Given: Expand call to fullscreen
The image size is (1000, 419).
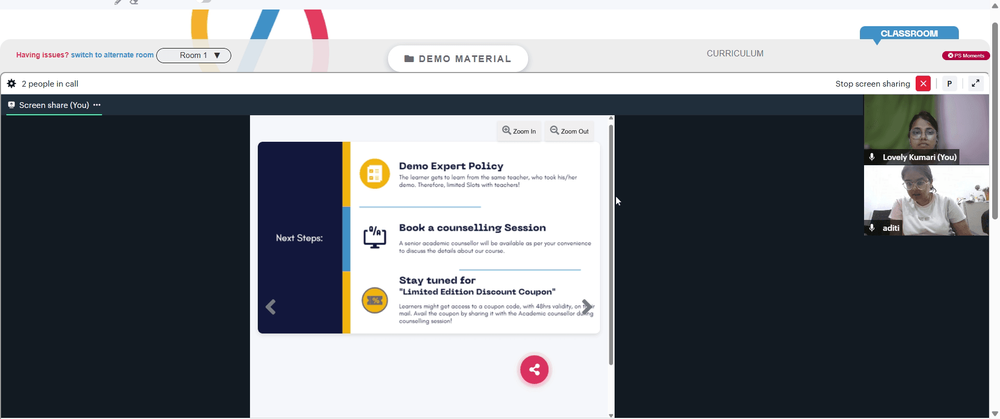Looking at the screenshot, I should [x=975, y=84].
